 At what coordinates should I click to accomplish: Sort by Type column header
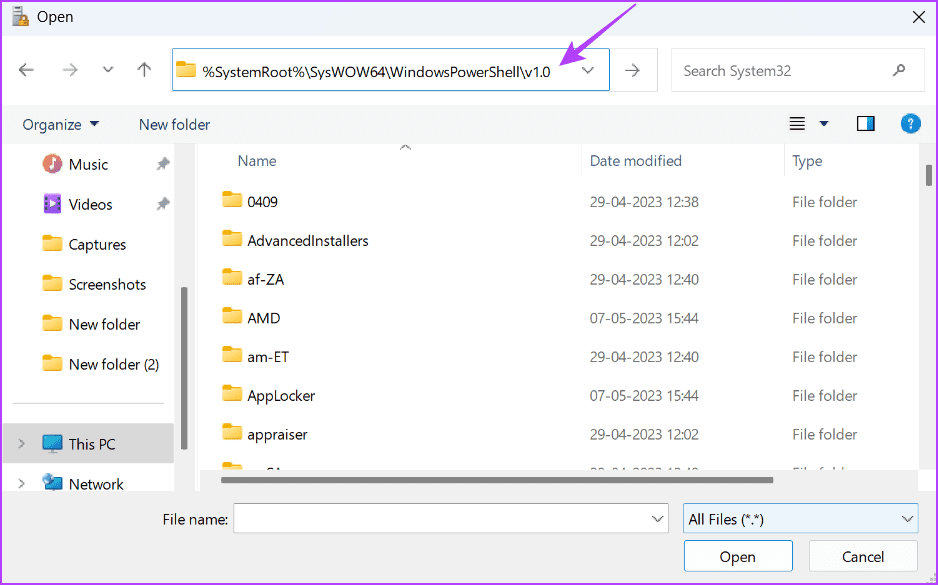pyautogui.click(x=807, y=161)
